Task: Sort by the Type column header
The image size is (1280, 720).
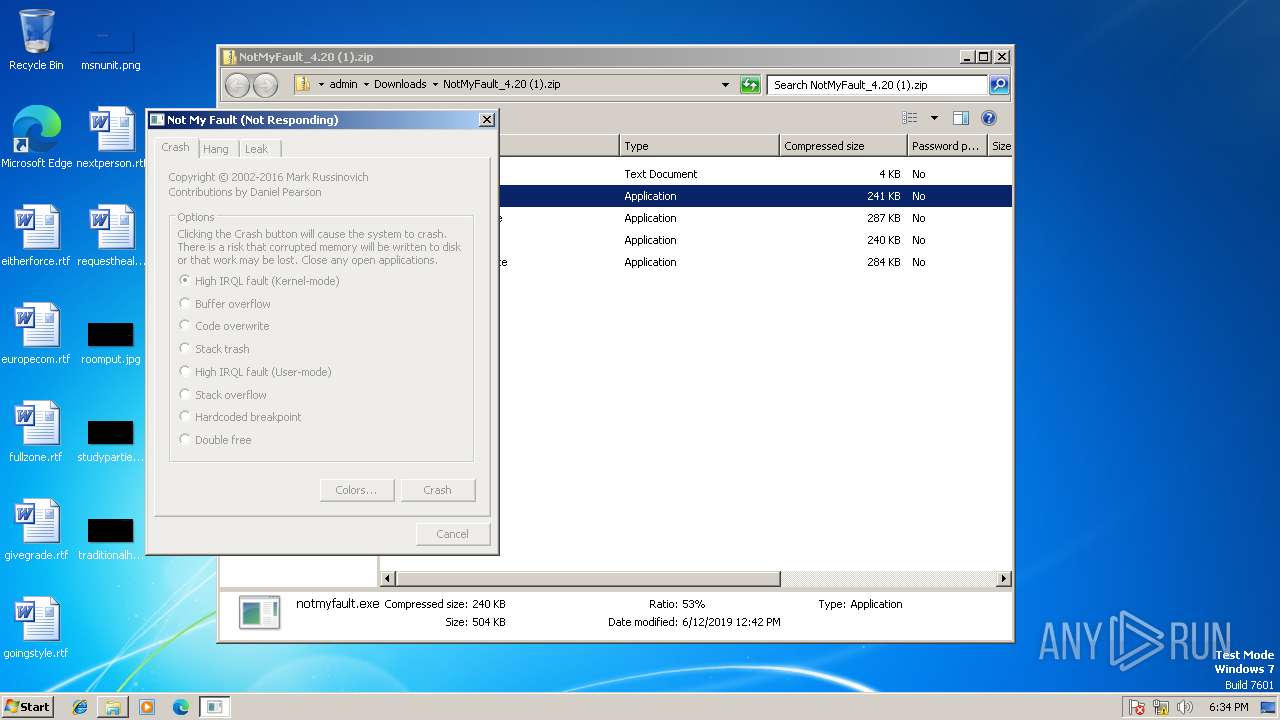Action: click(699, 146)
